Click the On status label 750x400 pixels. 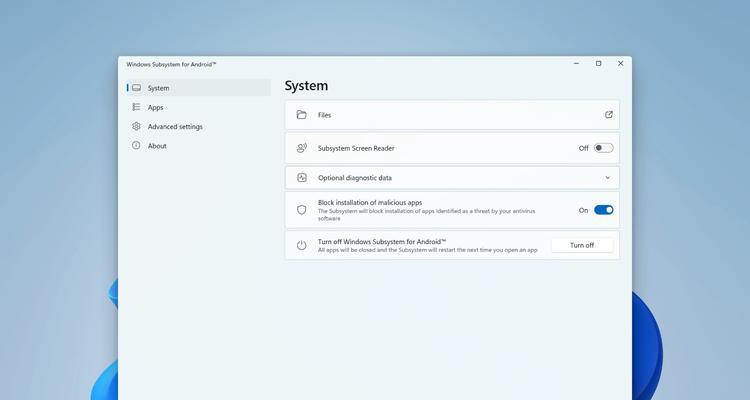[584, 211]
